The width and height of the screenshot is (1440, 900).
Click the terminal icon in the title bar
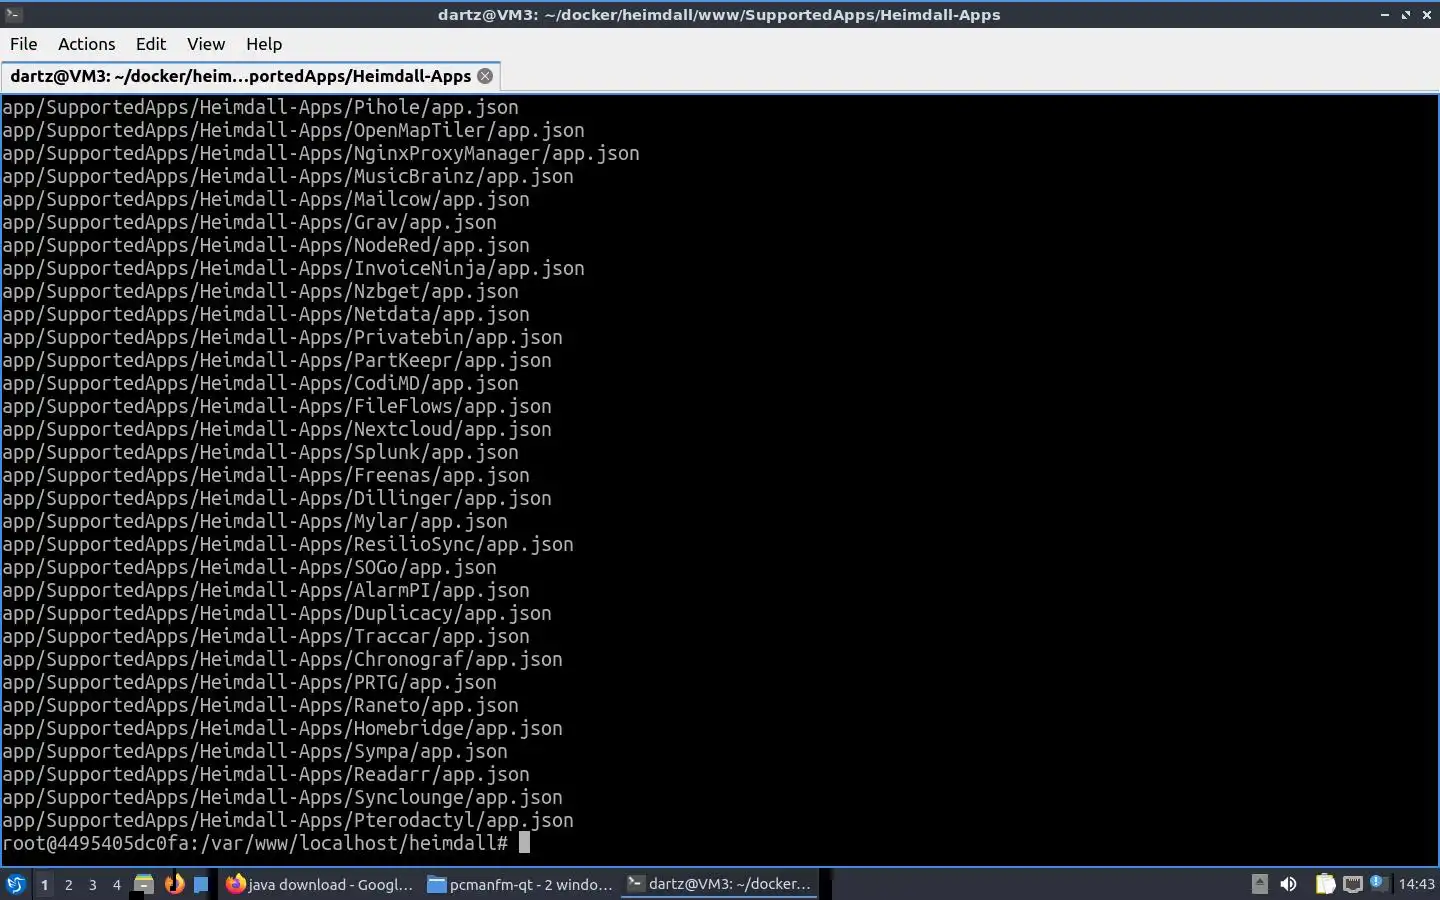(13, 14)
